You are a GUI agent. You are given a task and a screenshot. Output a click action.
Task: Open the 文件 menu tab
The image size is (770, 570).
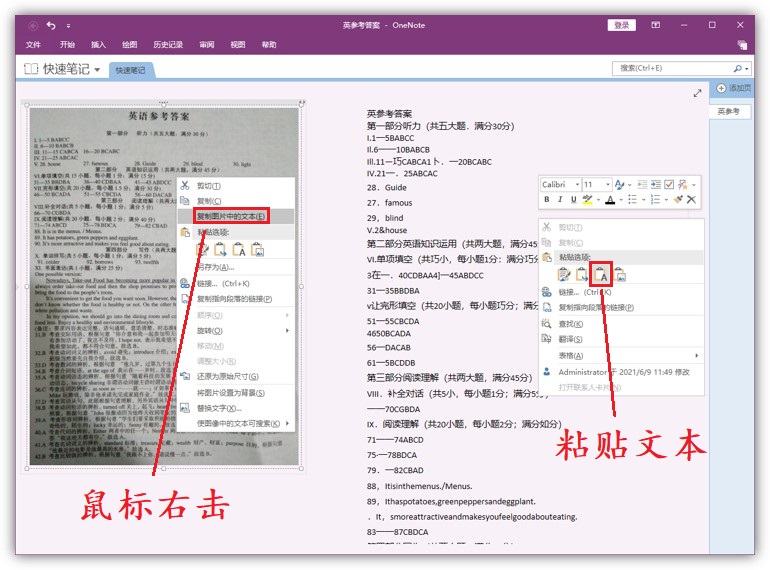coord(33,45)
